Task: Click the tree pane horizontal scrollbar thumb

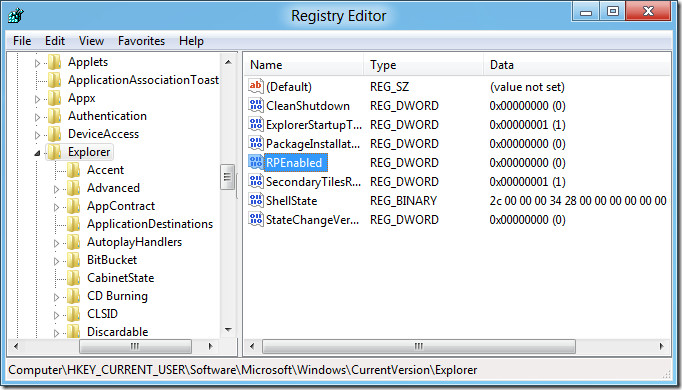Action: [x=135, y=346]
